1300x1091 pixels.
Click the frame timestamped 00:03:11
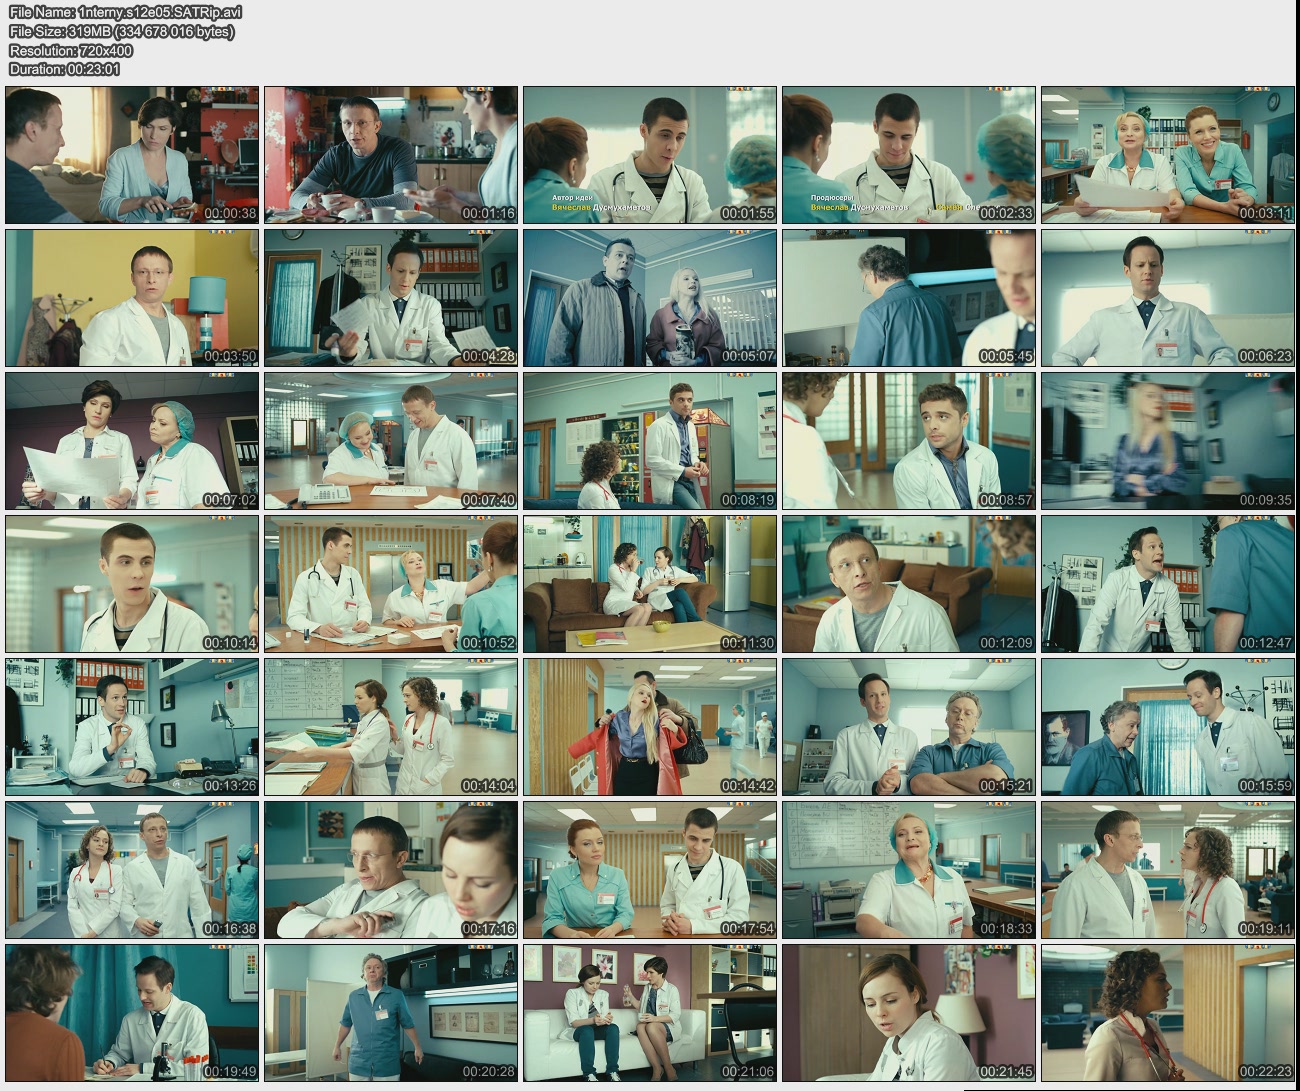(x=1167, y=155)
